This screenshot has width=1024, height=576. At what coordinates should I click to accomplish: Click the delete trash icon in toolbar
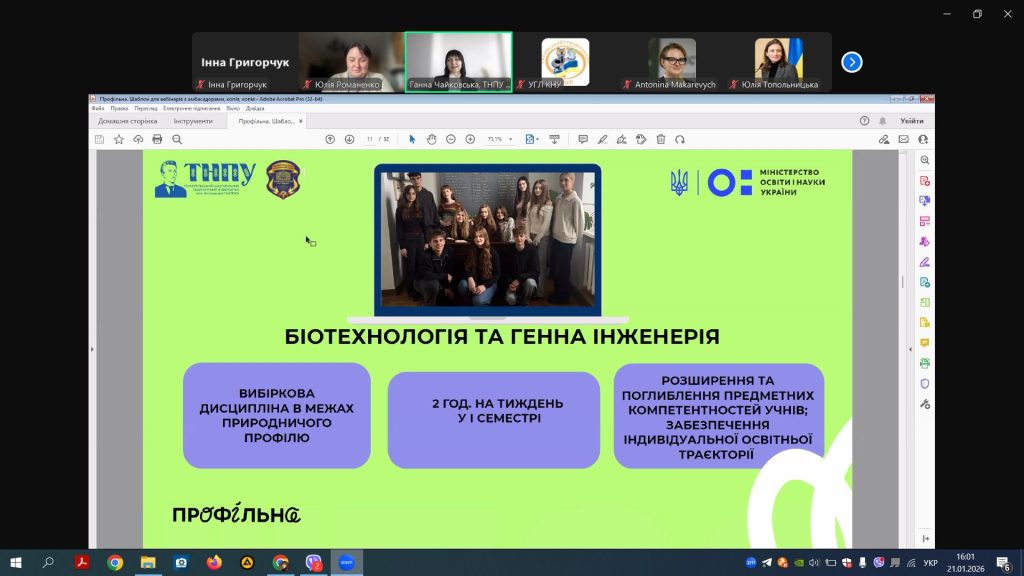point(660,139)
